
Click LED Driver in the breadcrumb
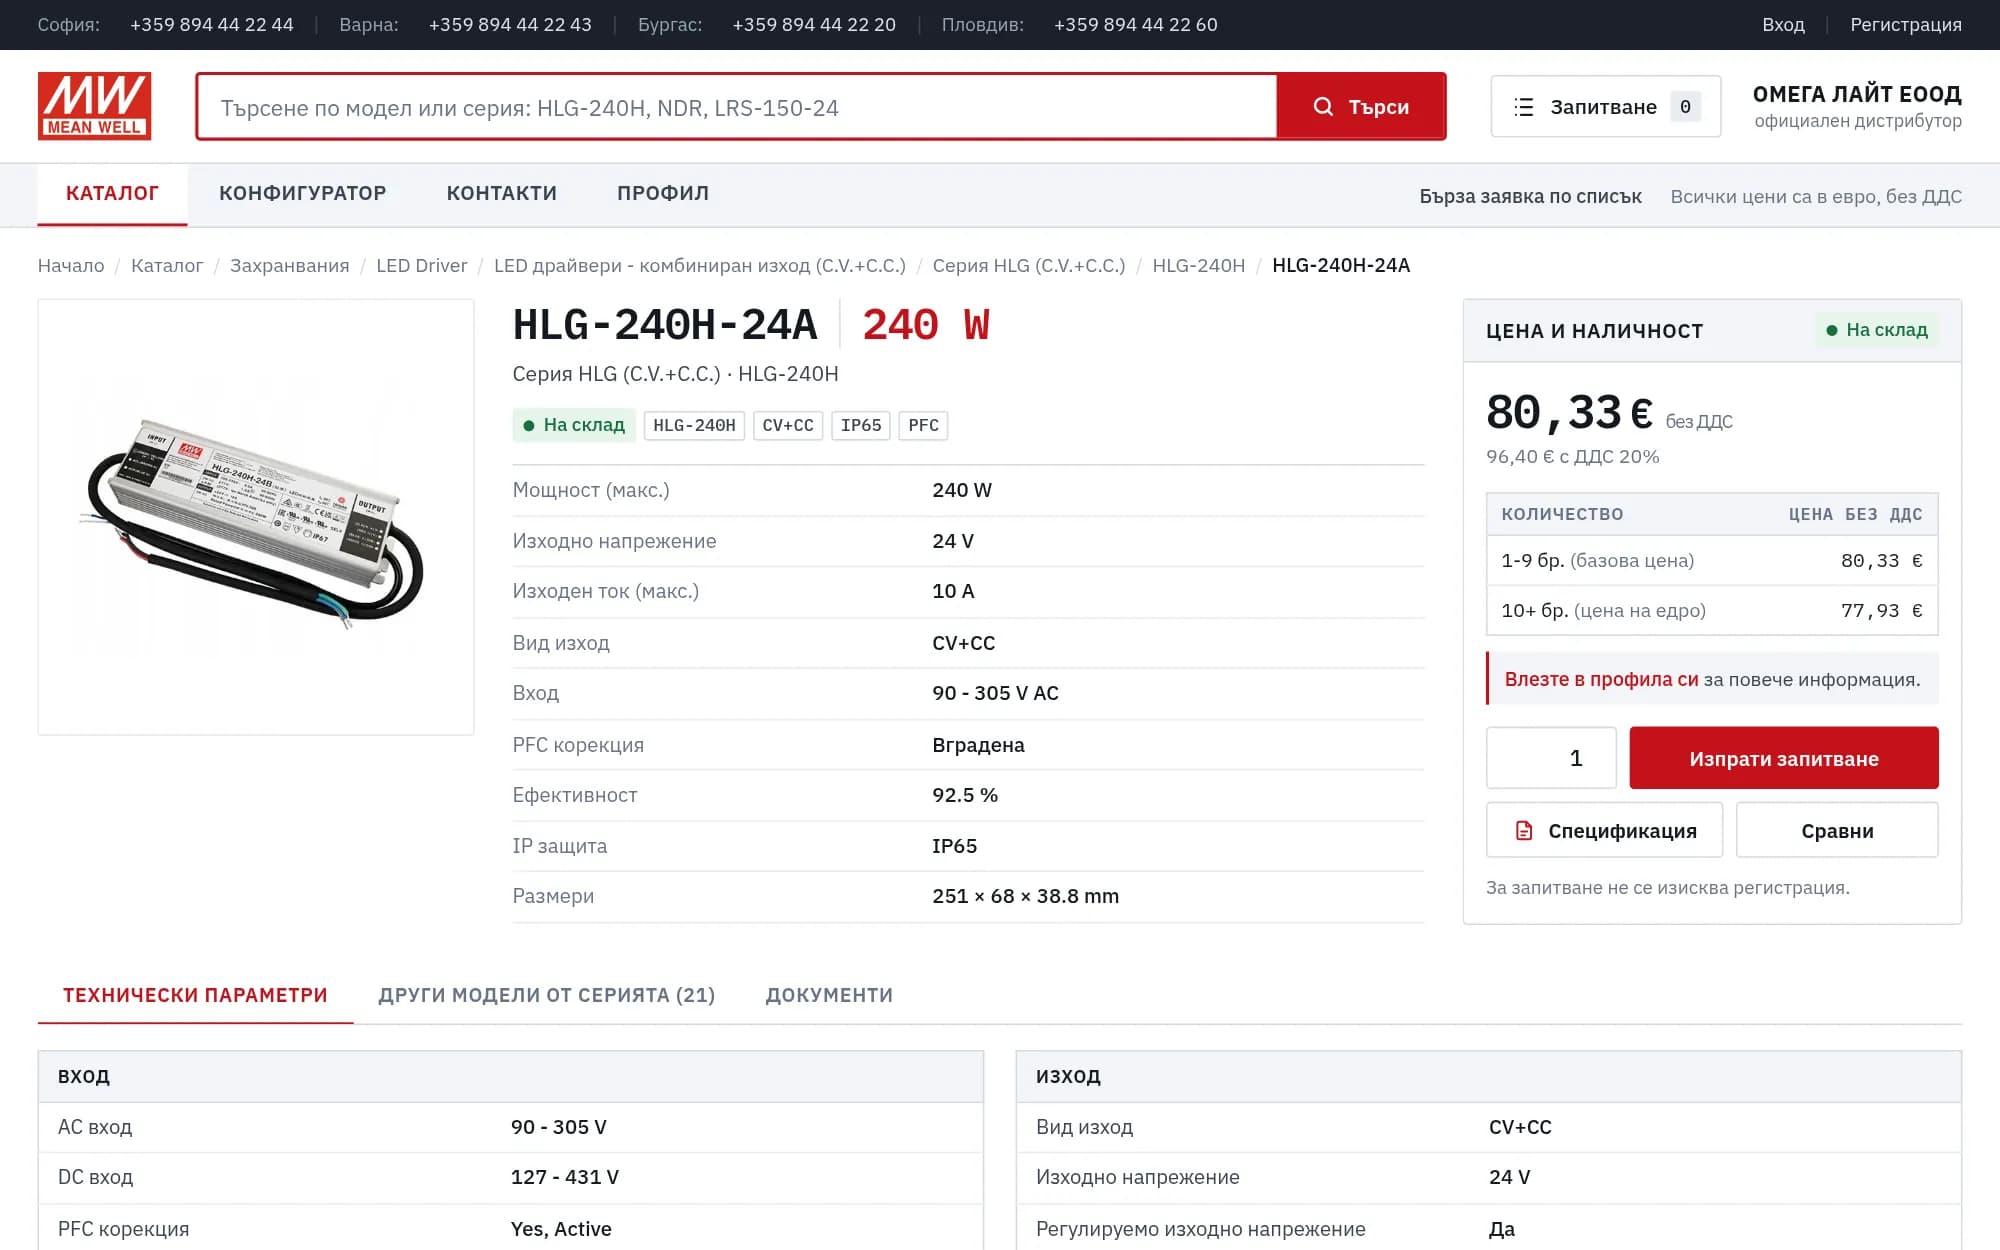(421, 266)
